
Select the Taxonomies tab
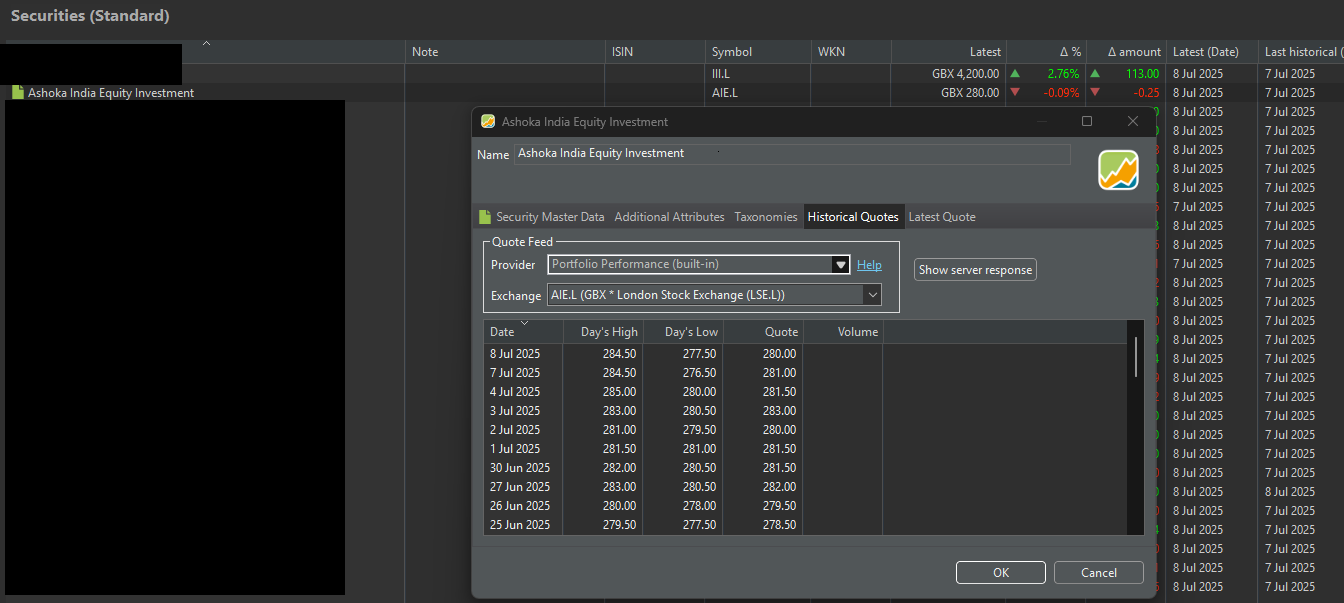pos(766,217)
